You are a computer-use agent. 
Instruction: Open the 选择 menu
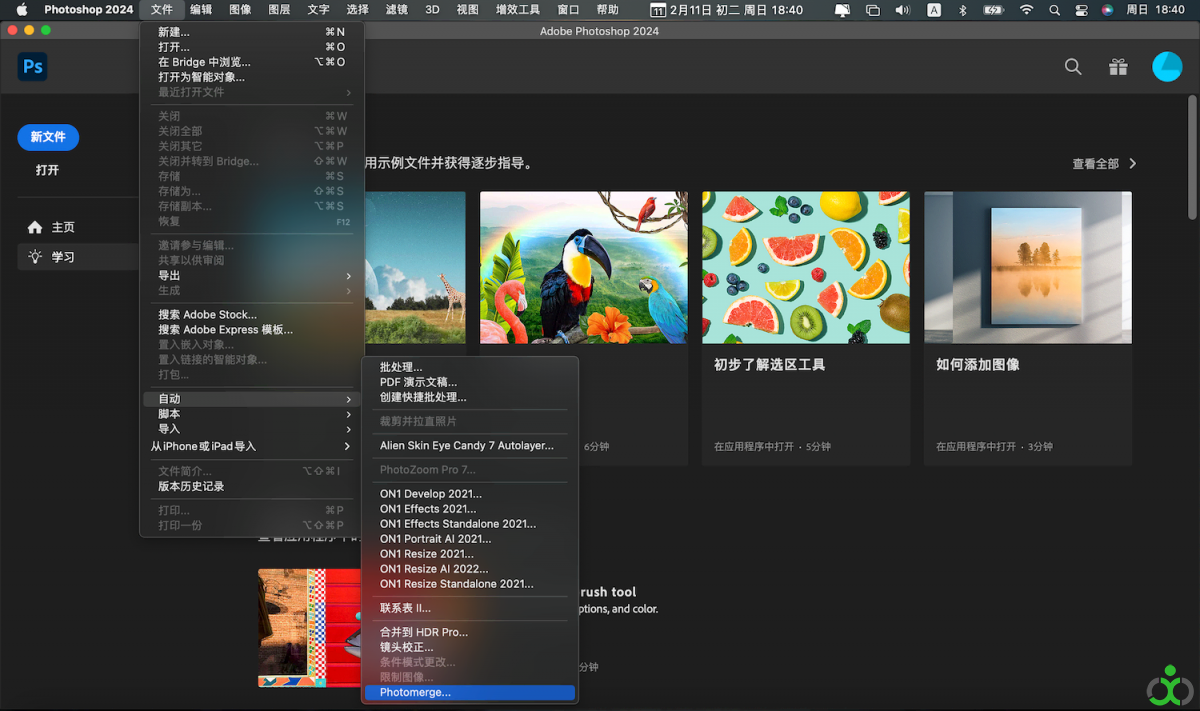pos(357,10)
